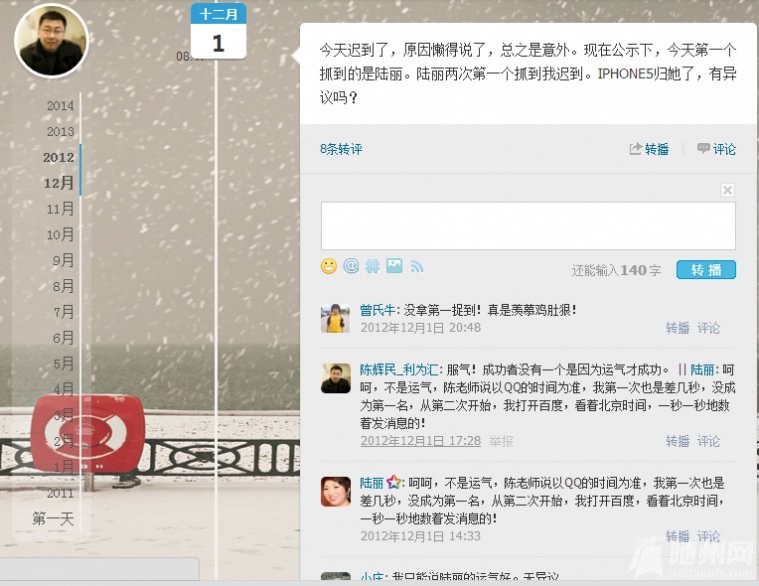Click the @ mention icon

(351, 266)
